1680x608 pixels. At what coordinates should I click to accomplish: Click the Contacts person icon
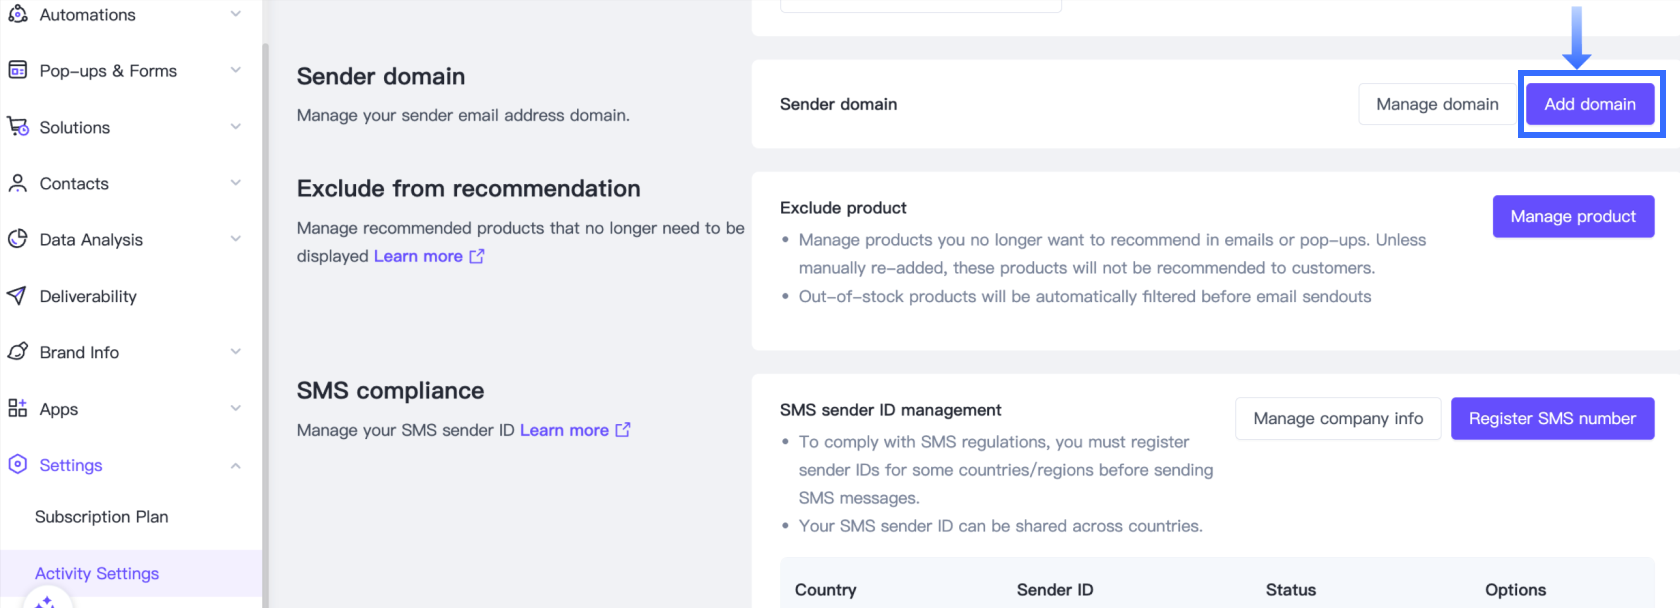coord(17,183)
